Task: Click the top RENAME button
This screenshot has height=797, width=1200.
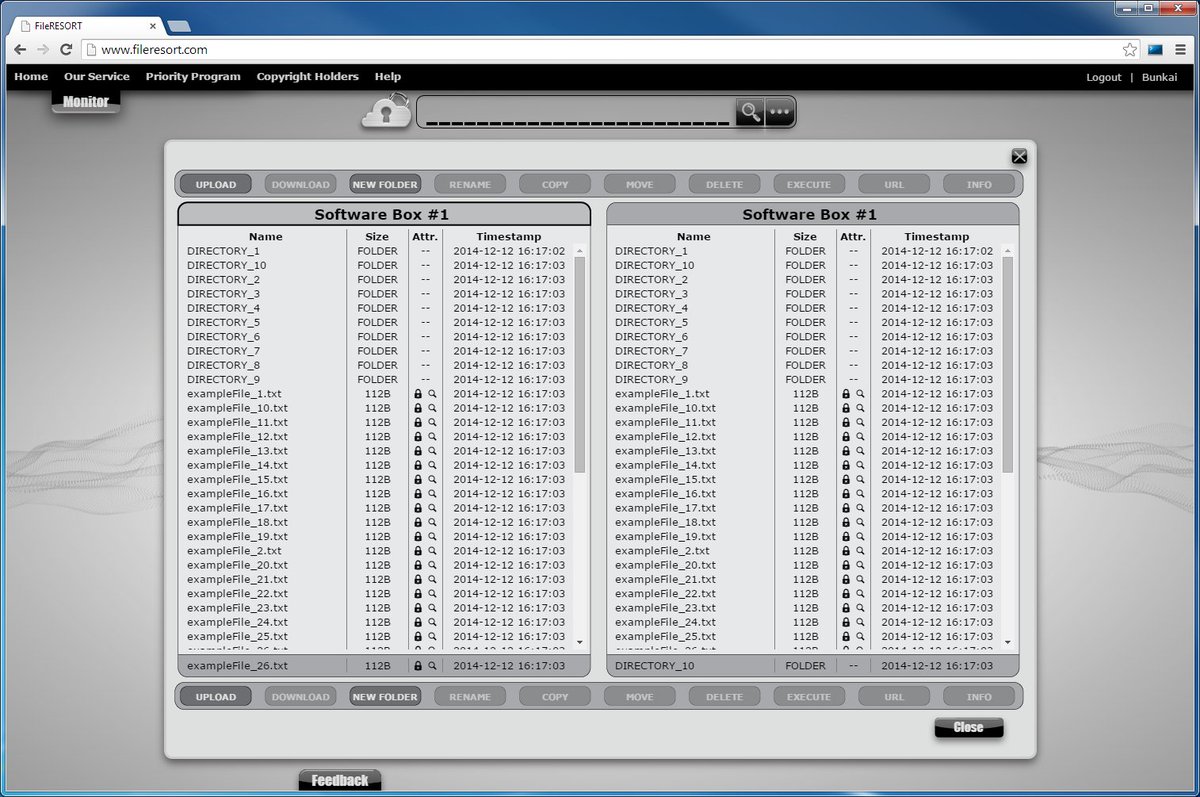Action: (470, 184)
